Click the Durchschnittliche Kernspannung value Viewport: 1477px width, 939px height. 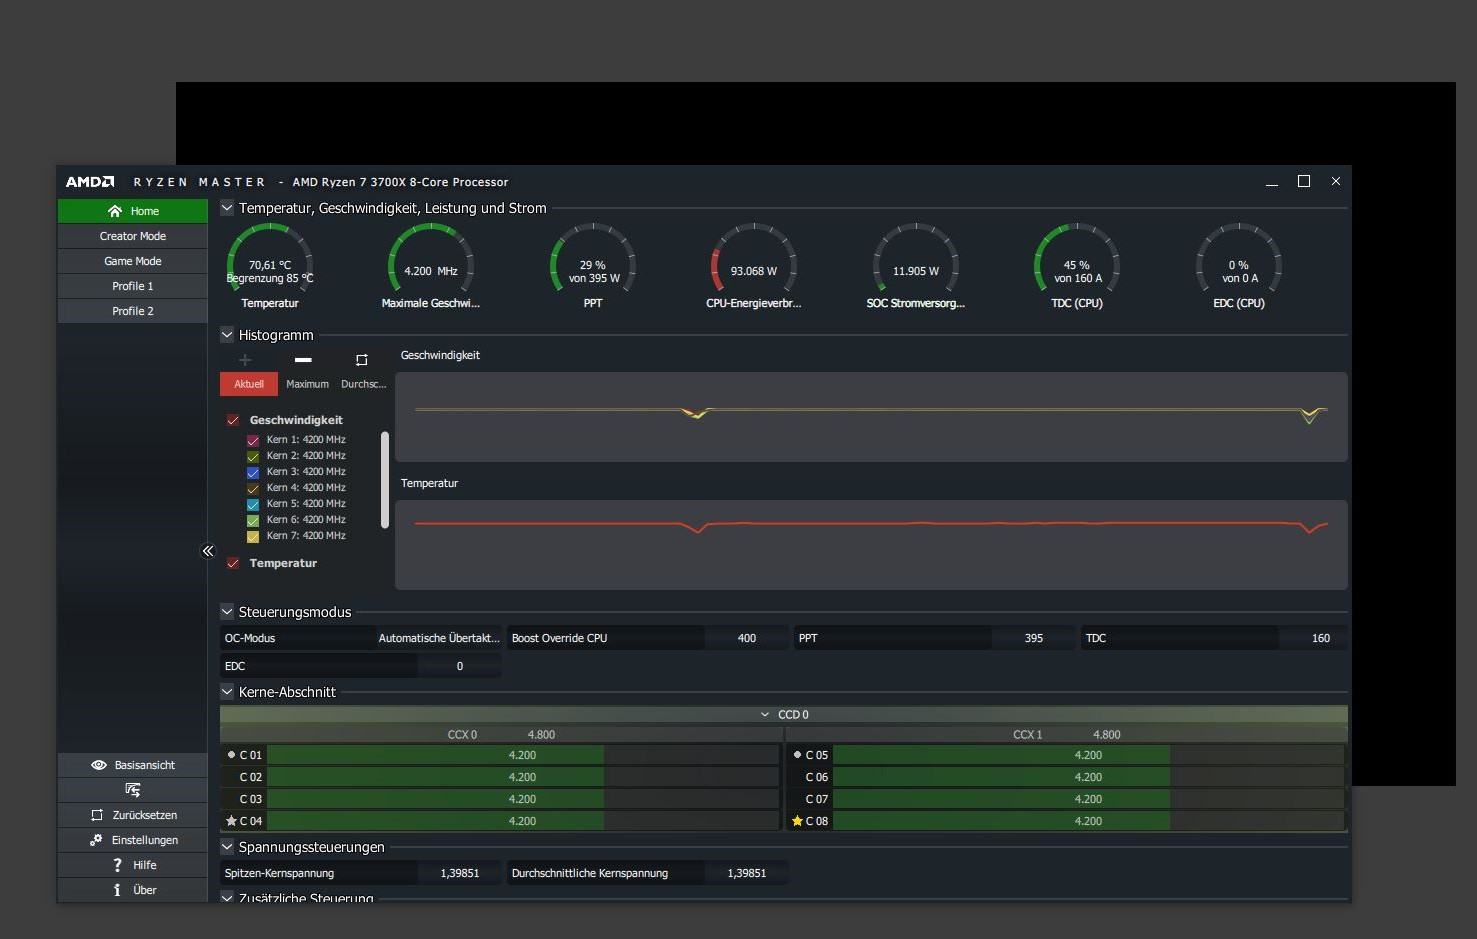747,873
